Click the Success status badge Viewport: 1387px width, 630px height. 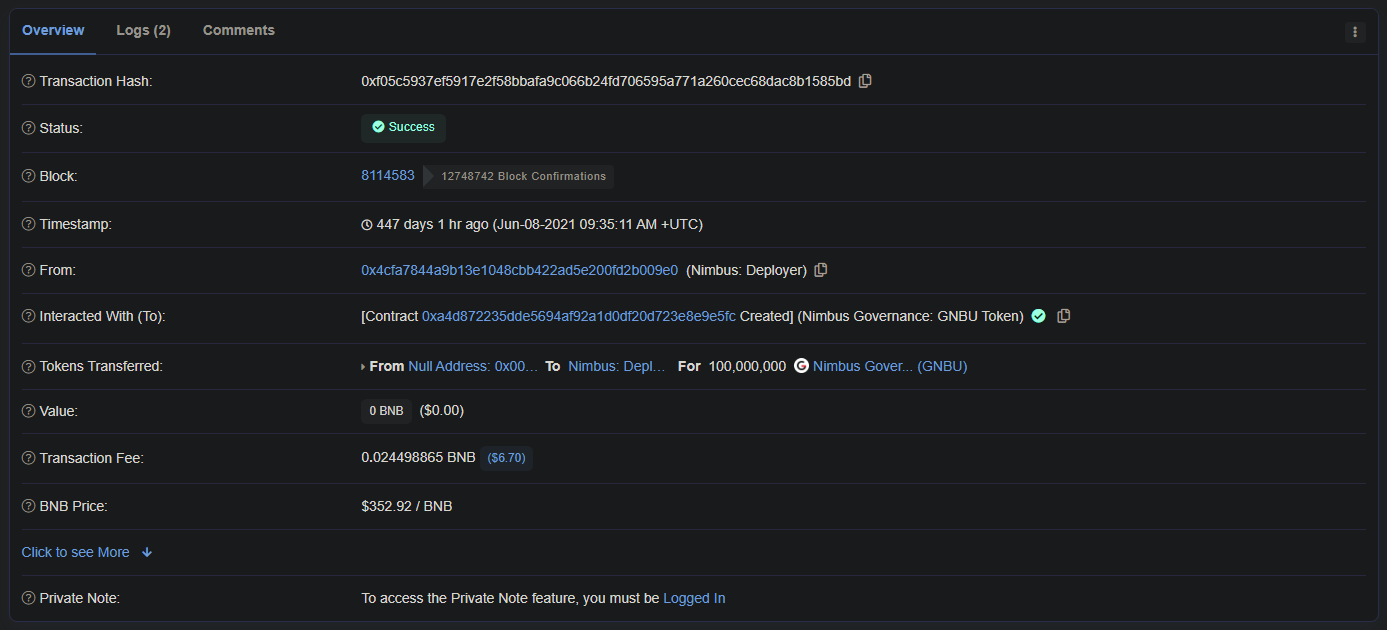tap(403, 127)
